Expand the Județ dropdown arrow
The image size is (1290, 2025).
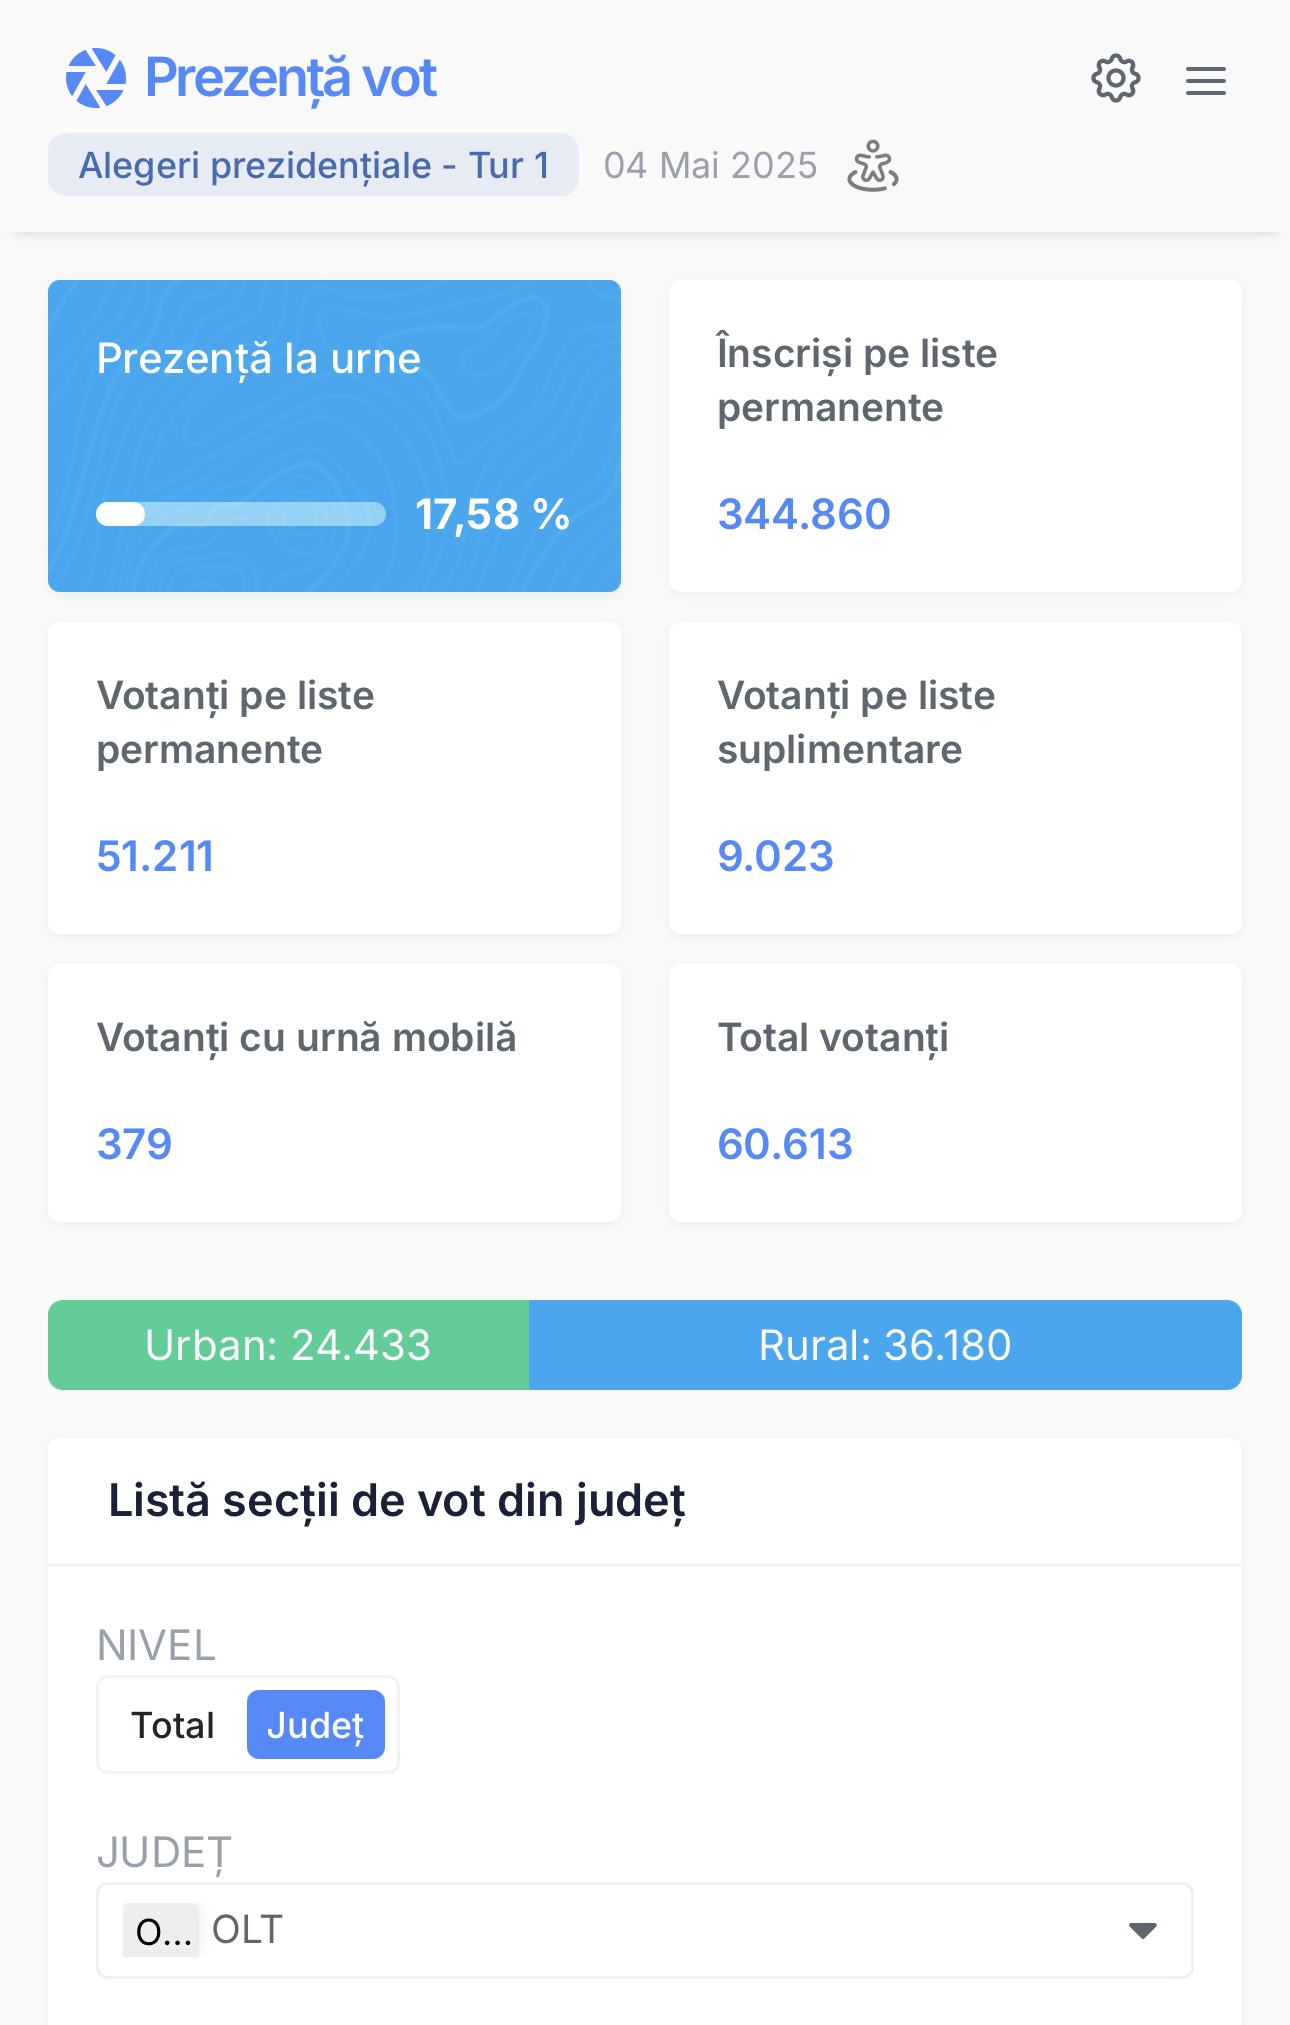pos(1142,1930)
